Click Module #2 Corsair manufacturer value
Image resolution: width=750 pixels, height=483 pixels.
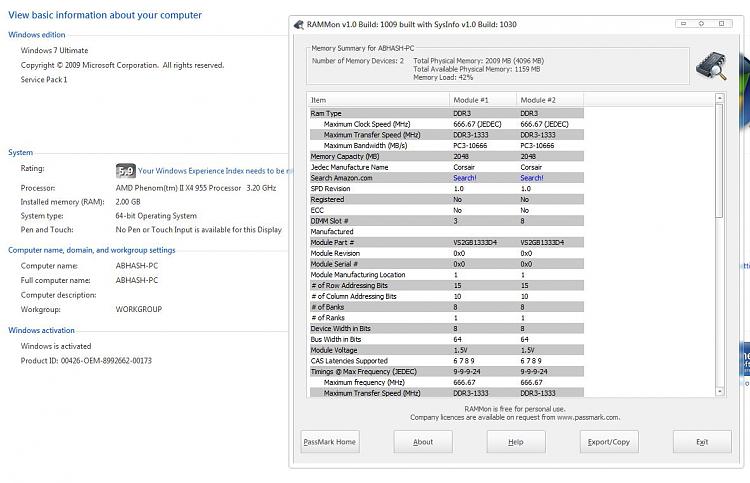point(531,167)
